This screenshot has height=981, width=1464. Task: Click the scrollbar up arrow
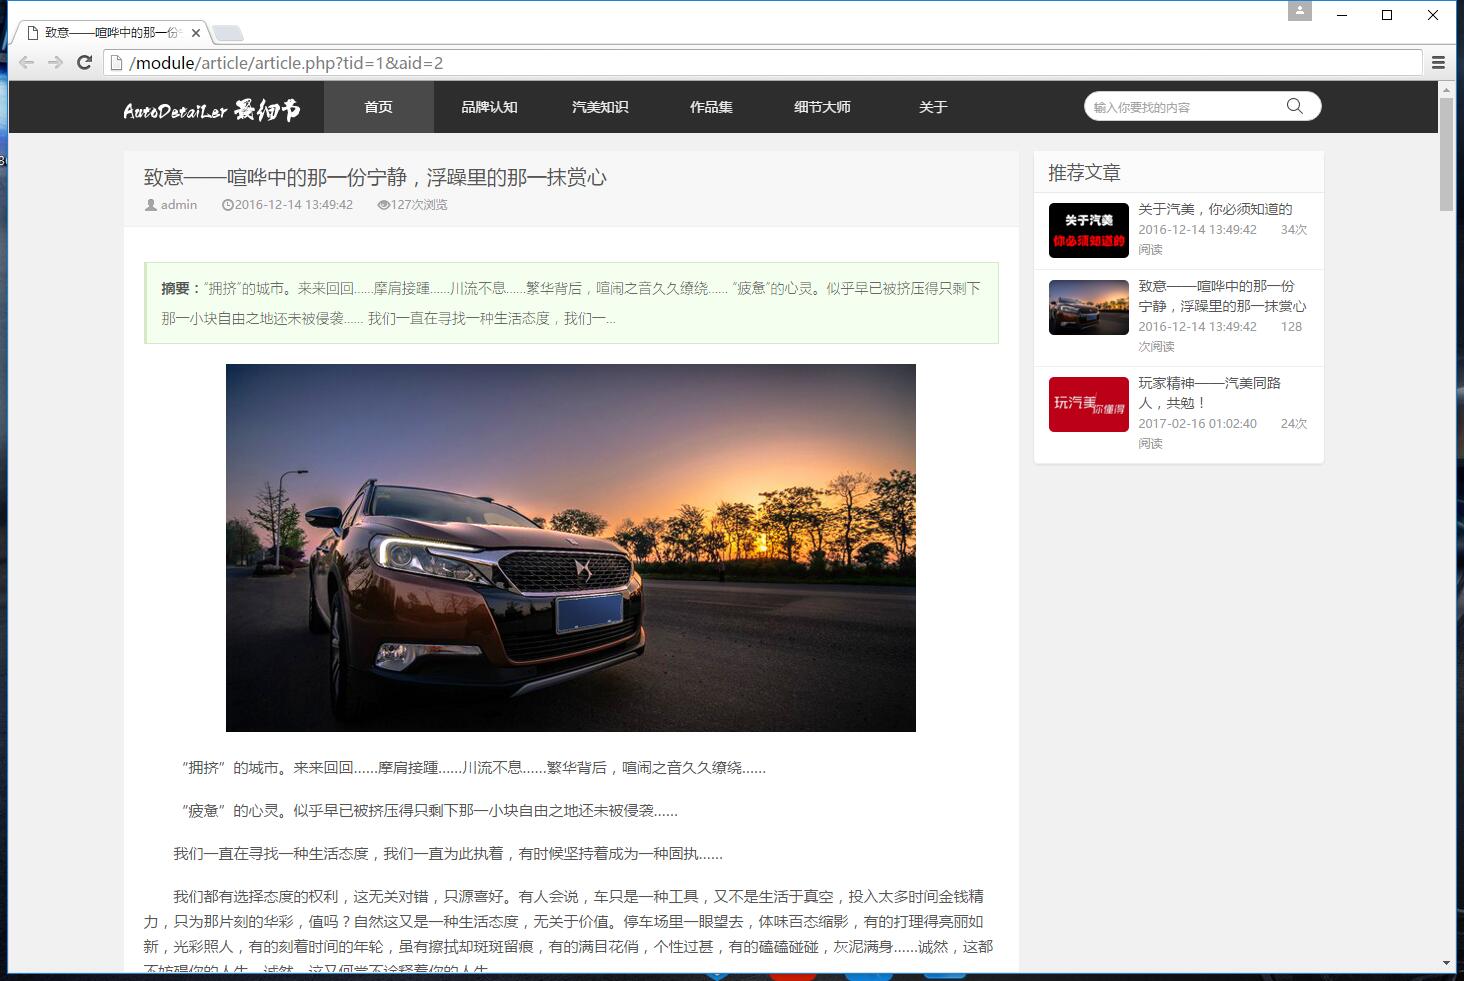1446,89
